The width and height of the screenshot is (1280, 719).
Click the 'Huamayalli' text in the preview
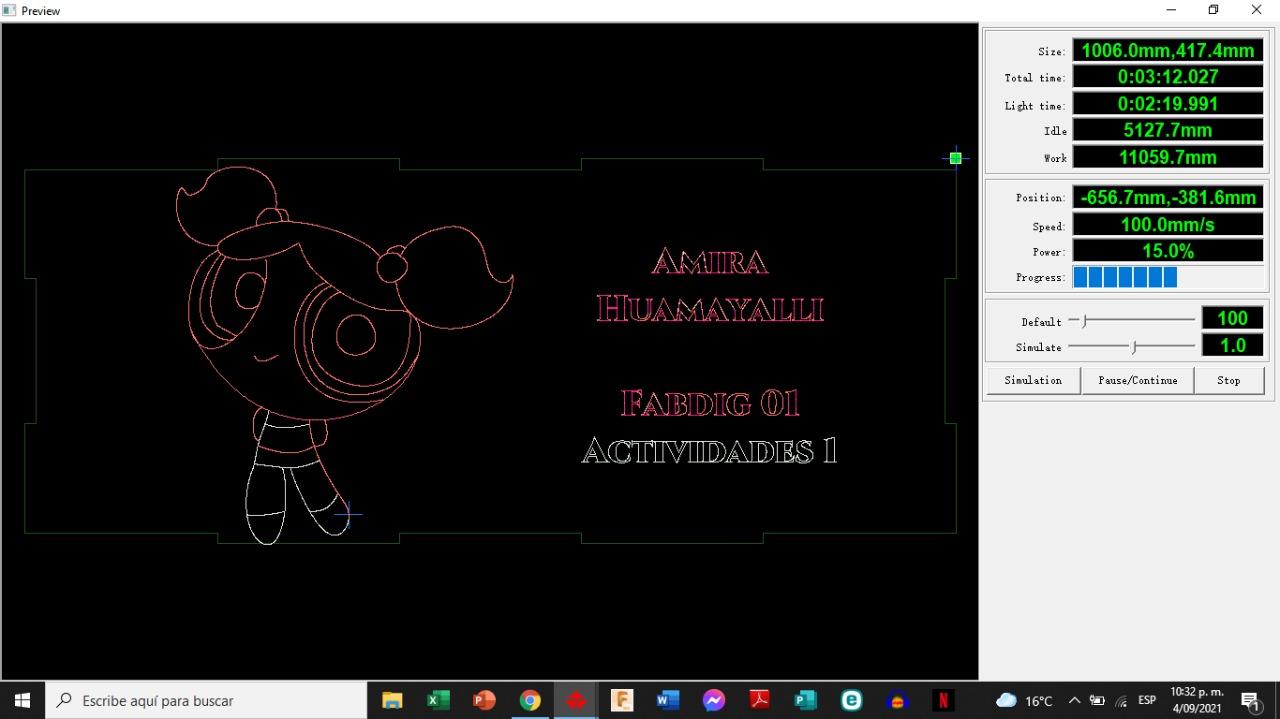point(710,308)
